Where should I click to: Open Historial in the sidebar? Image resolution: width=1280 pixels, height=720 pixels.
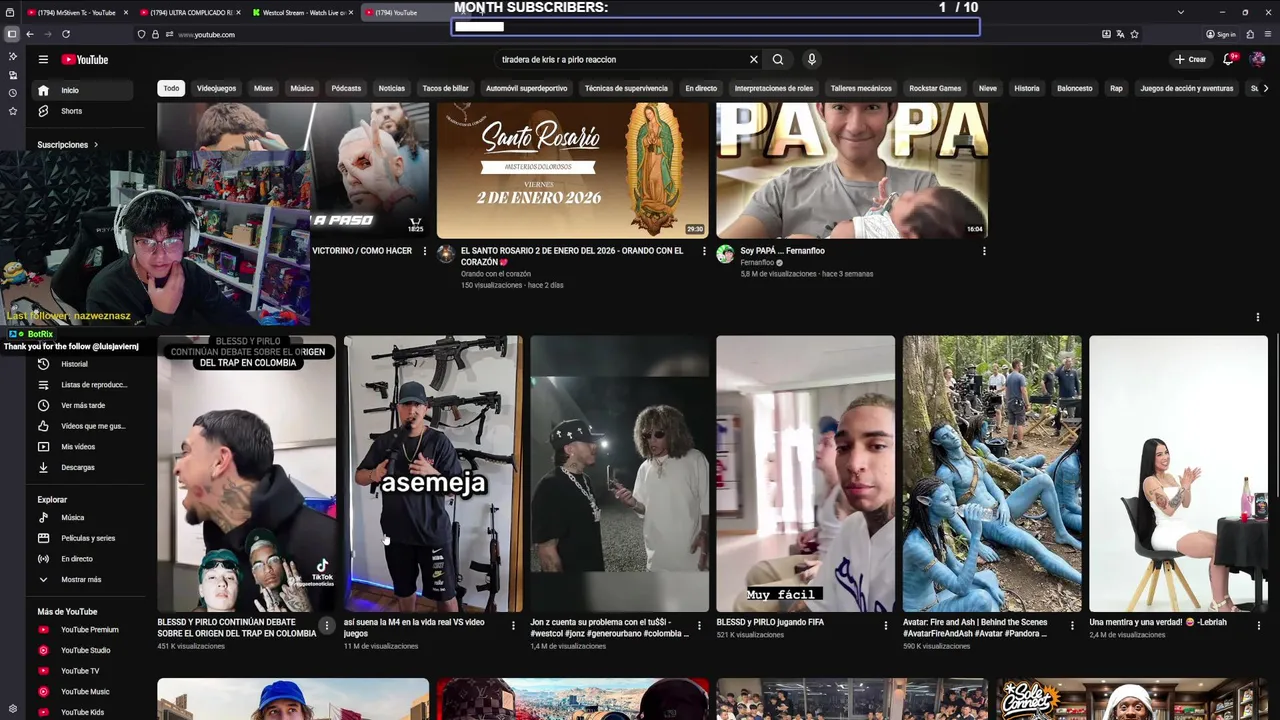coord(84,364)
